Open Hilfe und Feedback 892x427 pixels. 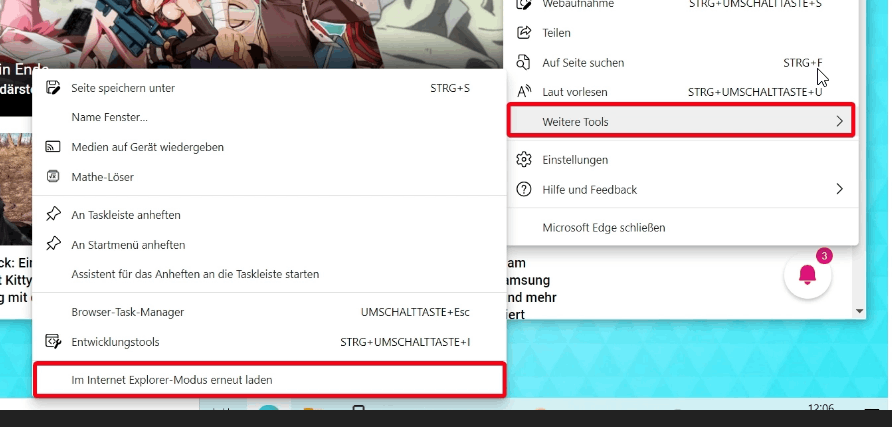click(x=682, y=189)
